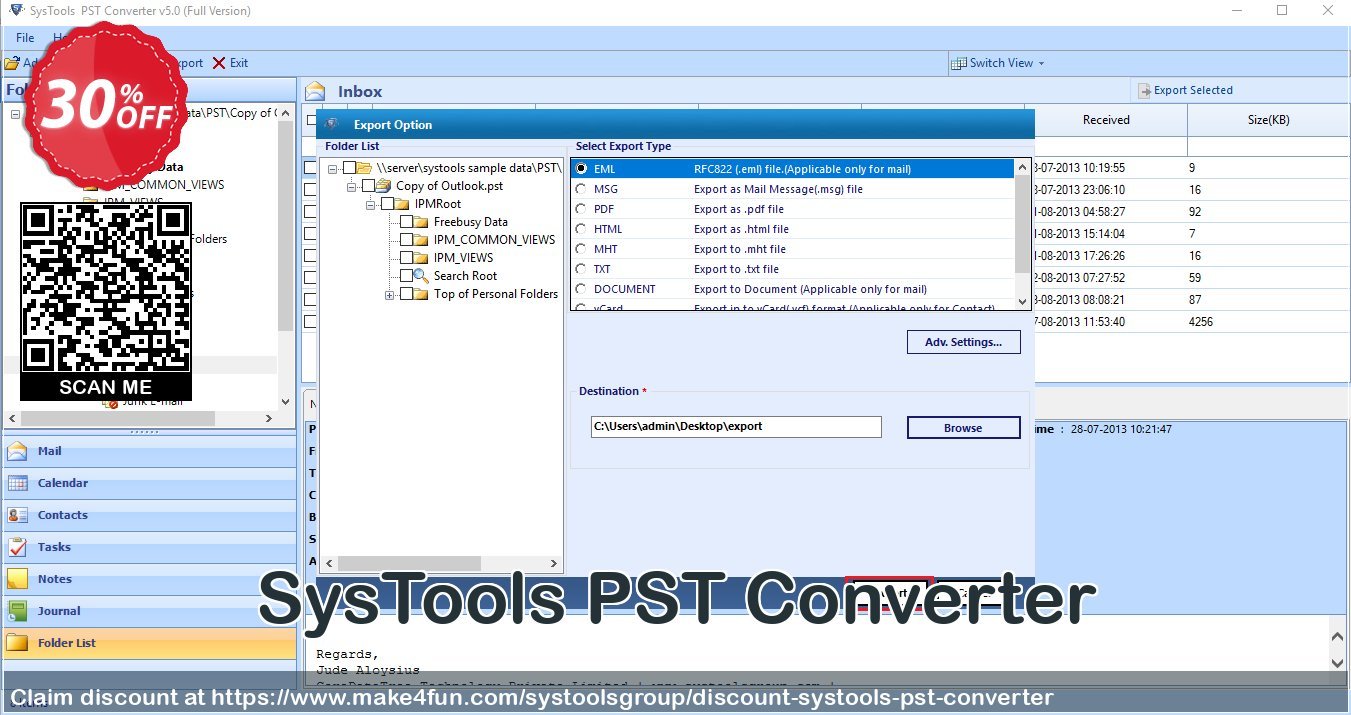Click the Notes yellow icon
This screenshot has height=715, width=1351.
[x=17, y=579]
